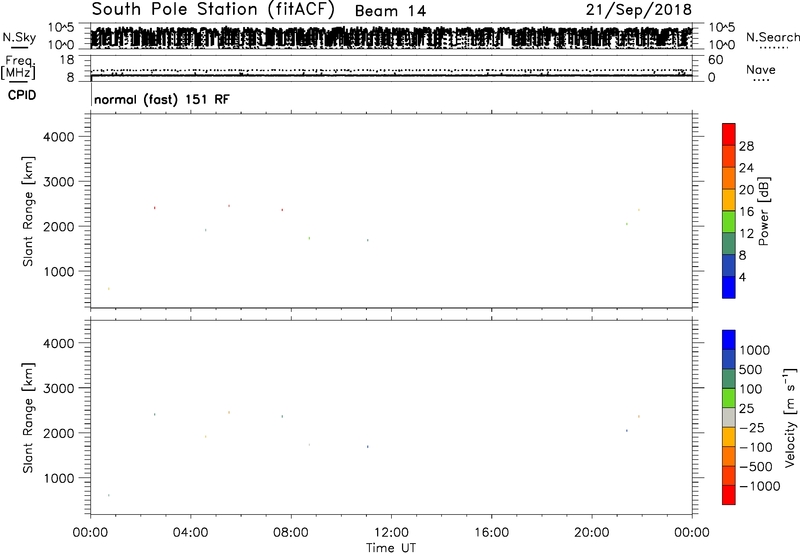Select the "N.Search" legend label
The image size is (800, 554).
(x=773, y=37)
